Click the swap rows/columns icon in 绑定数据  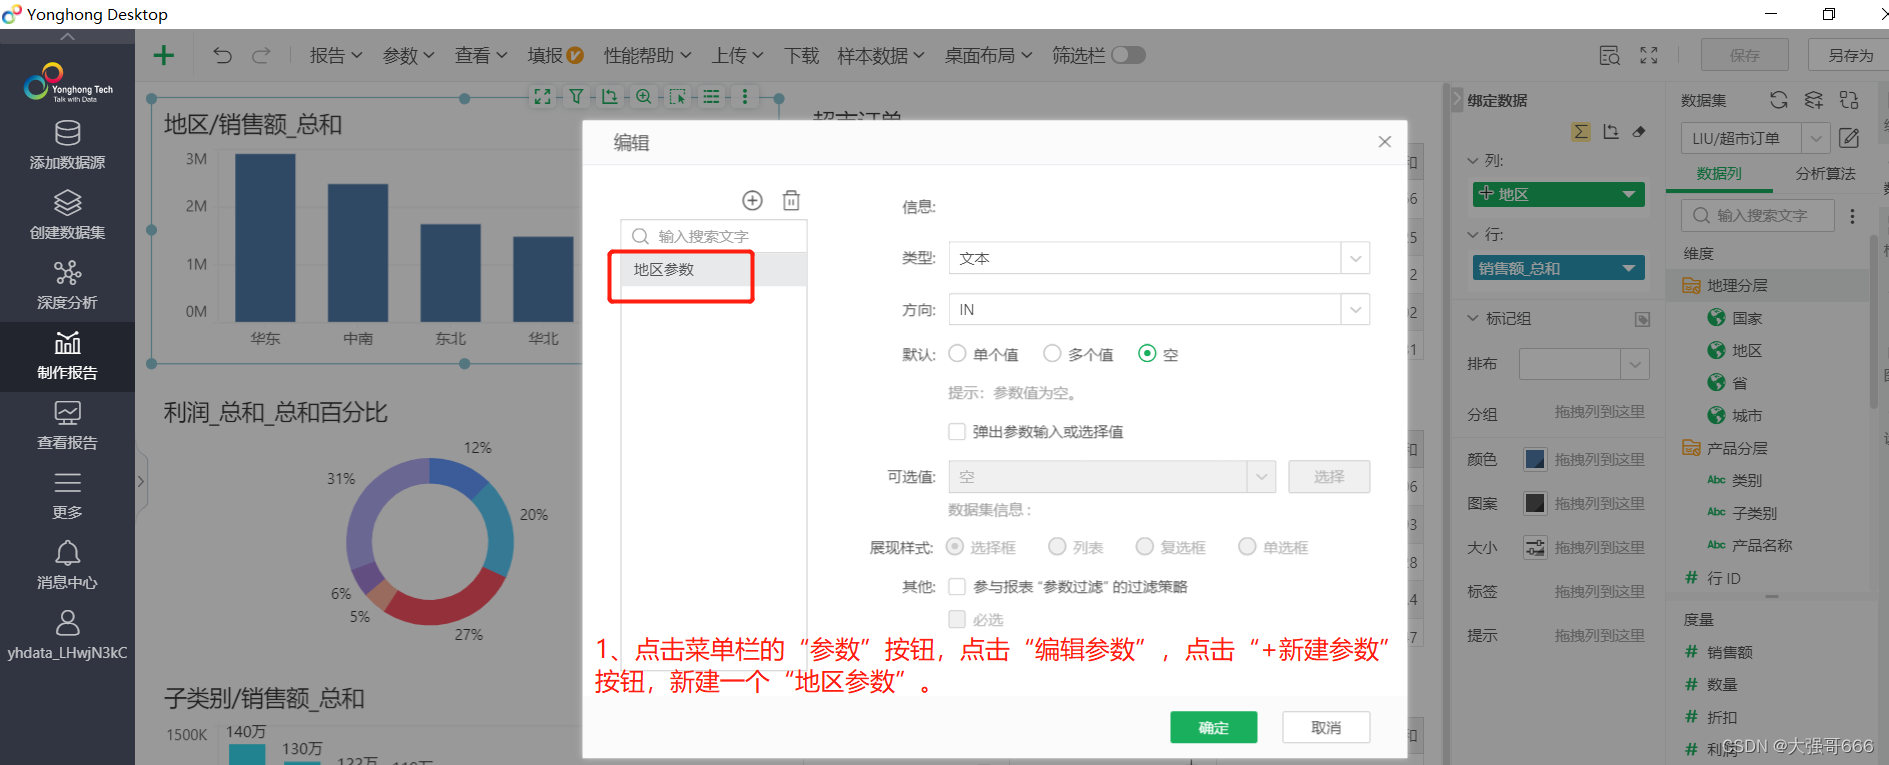(1610, 132)
